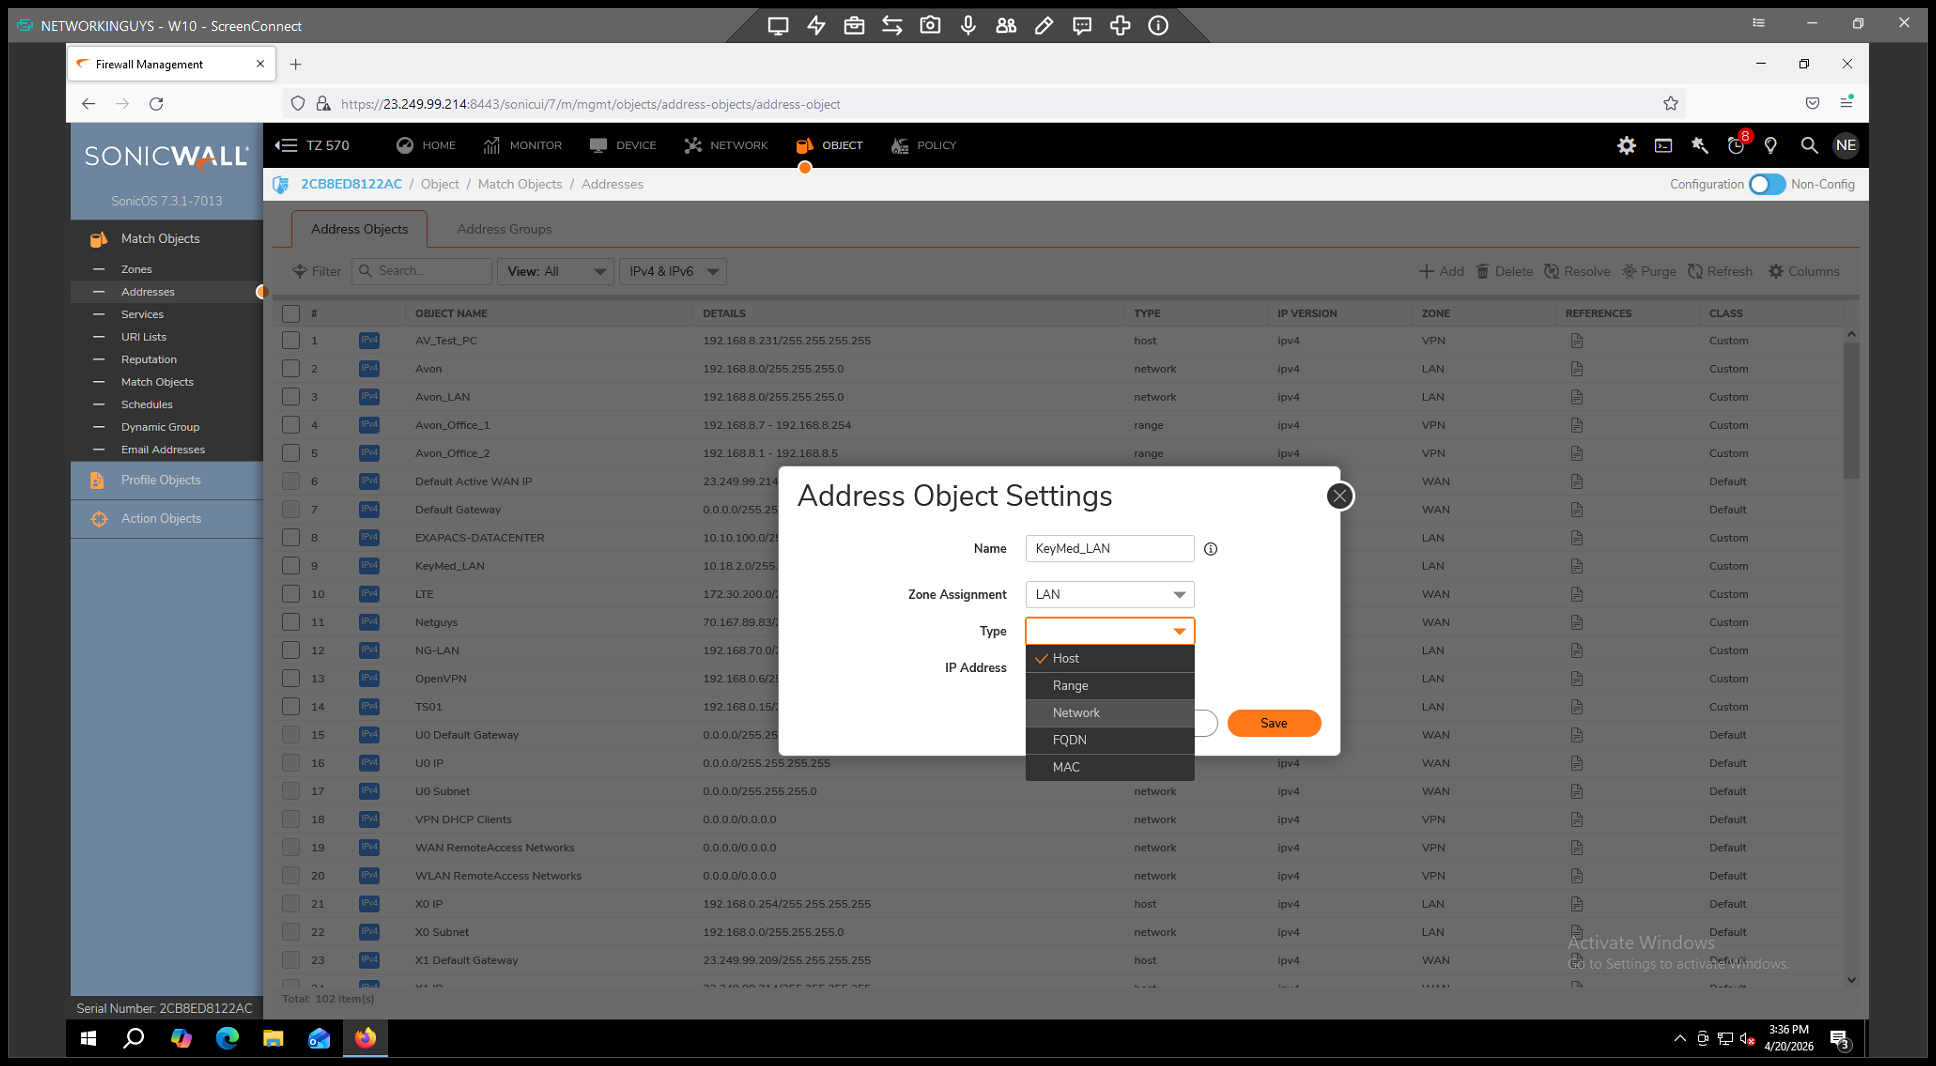This screenshot has width=1936, height=1066.
Task: Open the IPv4 & IPv6 filter dropdown
Action: pos(672,272)
